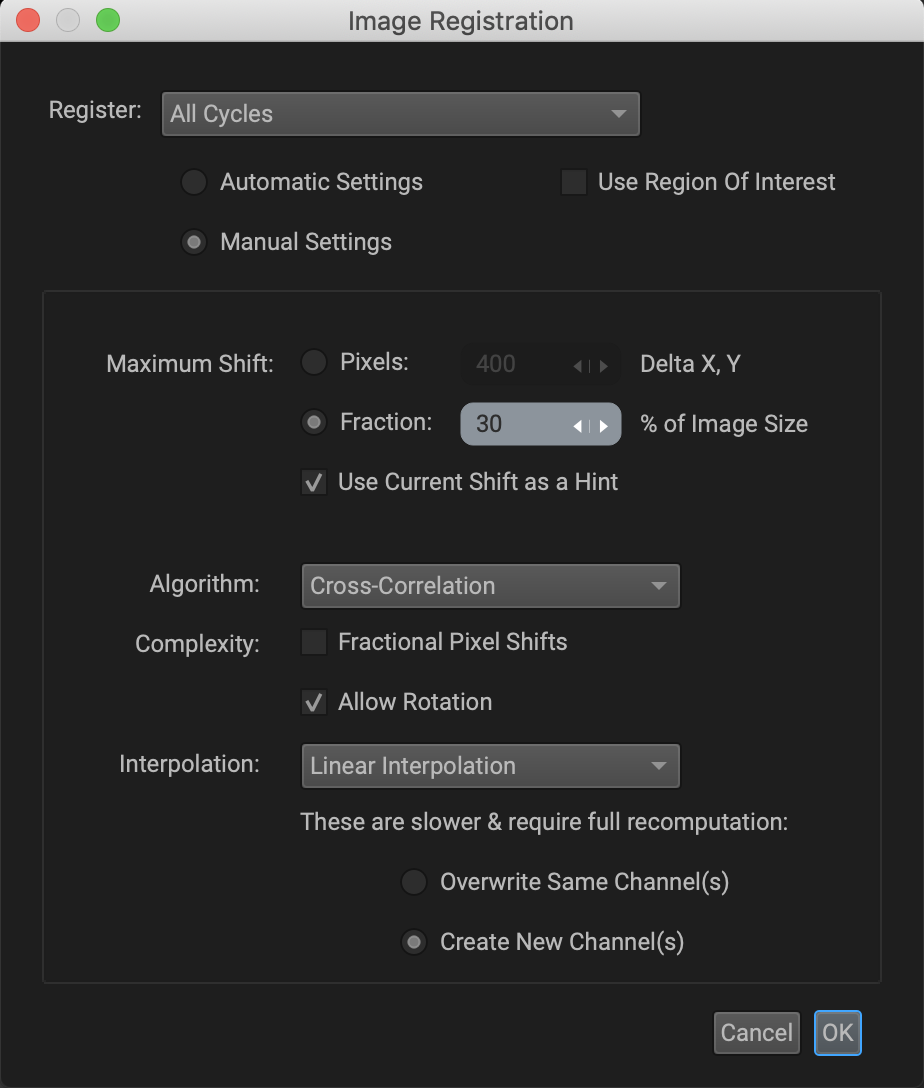
Task: Expand the Algorithm Cross-Correlation dropdown
Action: [x=490, y=586]
